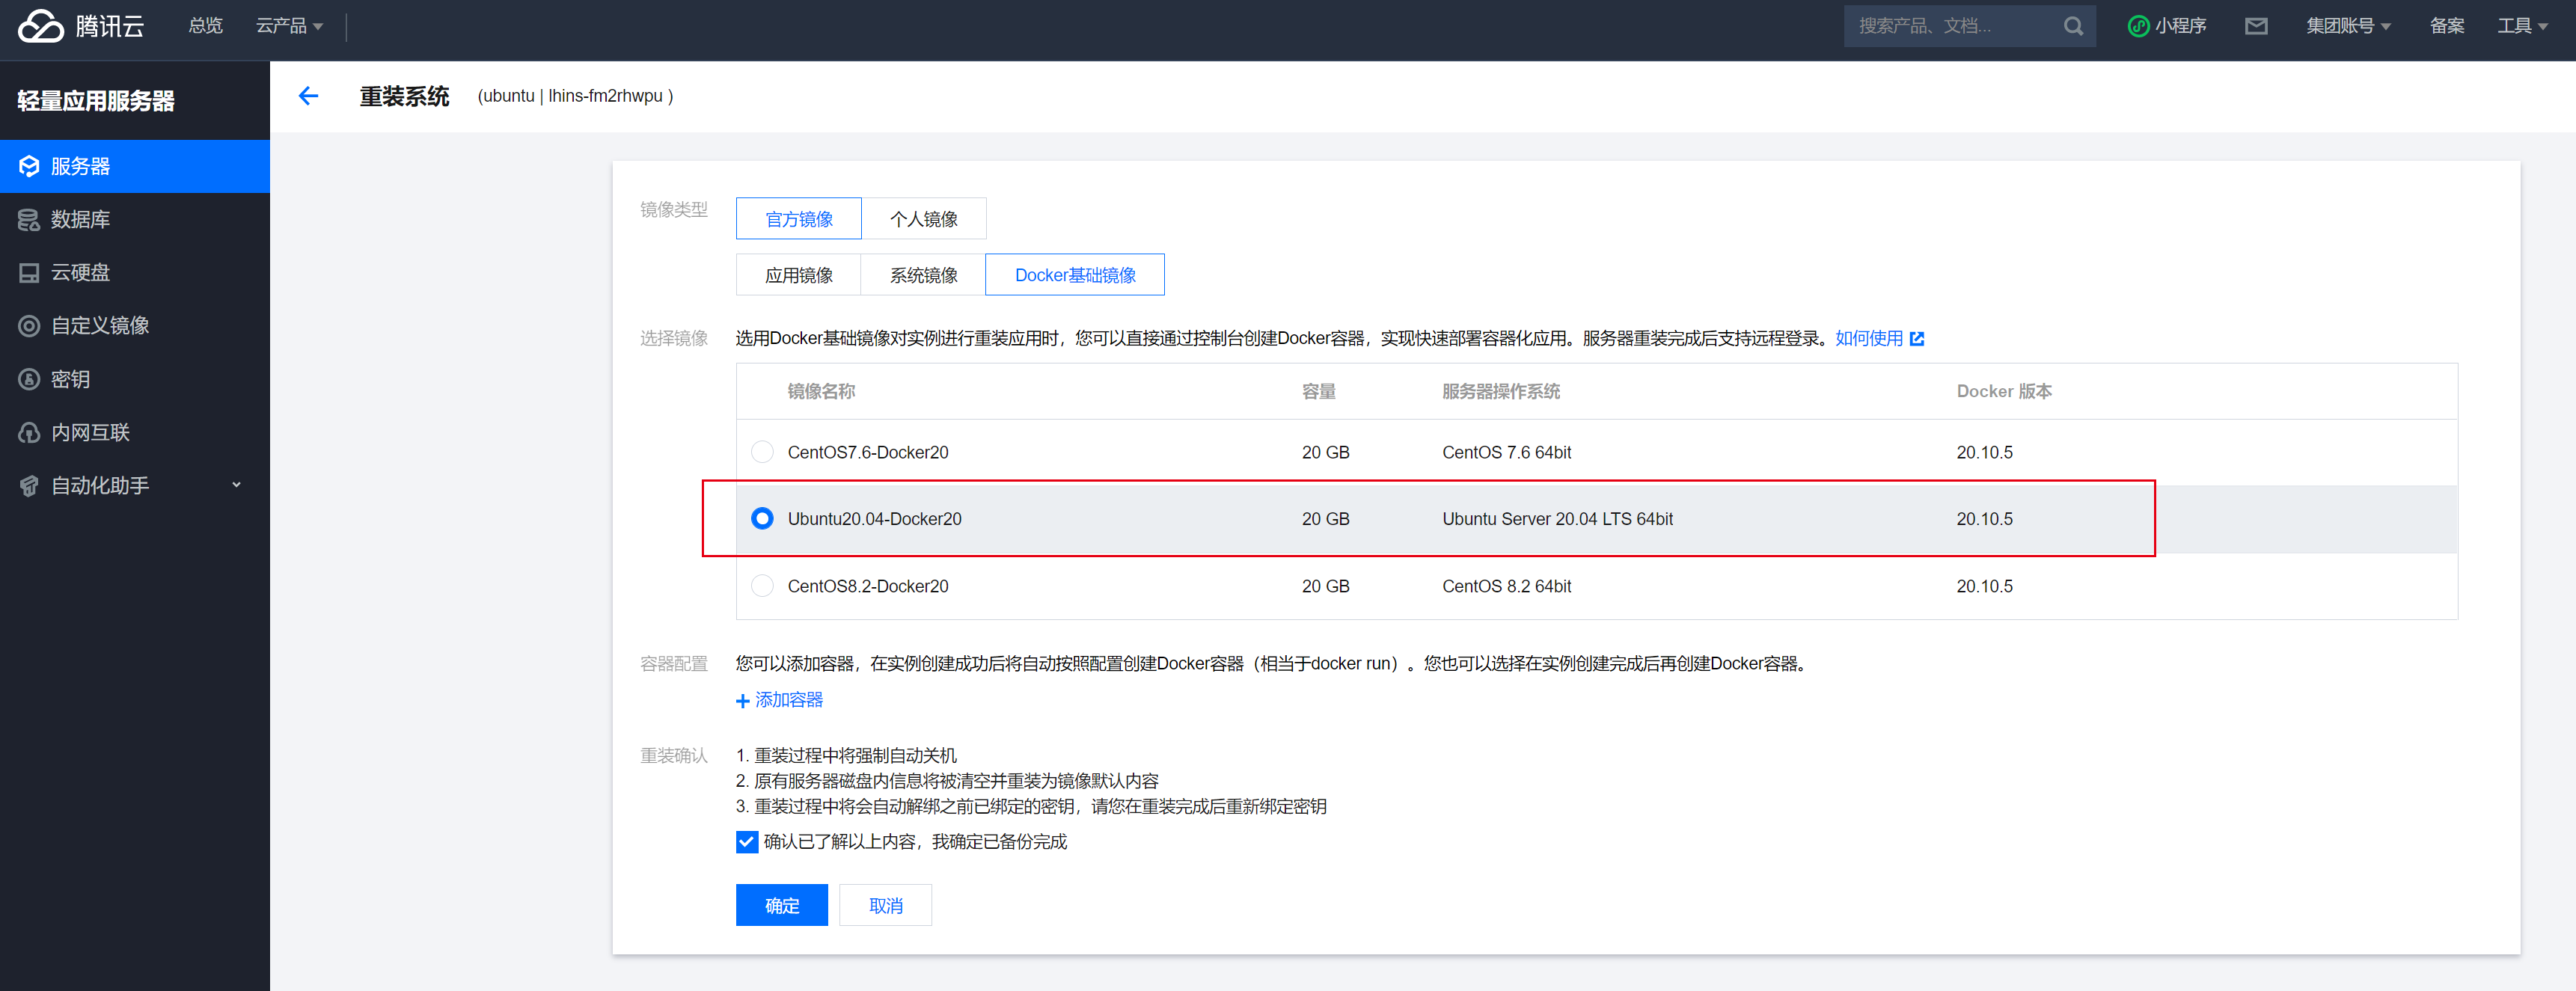This screenshot has width=2576, height=991.
Task: Click the 20 GB cell in CentOS7.6 row
Action: [x=1325, y=452]
